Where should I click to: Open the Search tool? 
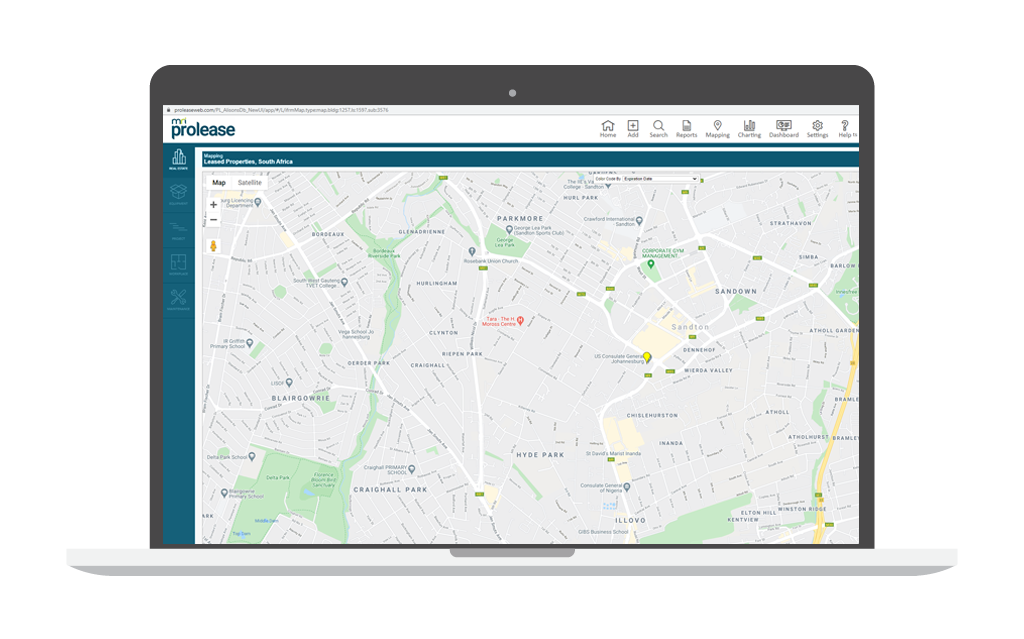pos(658,129)
